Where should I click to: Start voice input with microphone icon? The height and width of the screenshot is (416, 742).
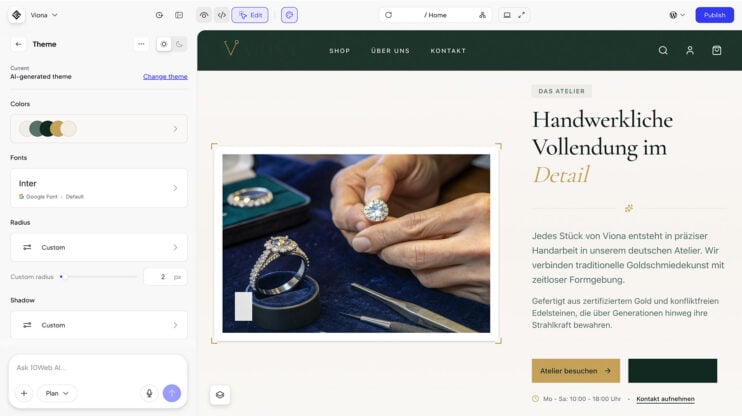(x=149, y=393)
